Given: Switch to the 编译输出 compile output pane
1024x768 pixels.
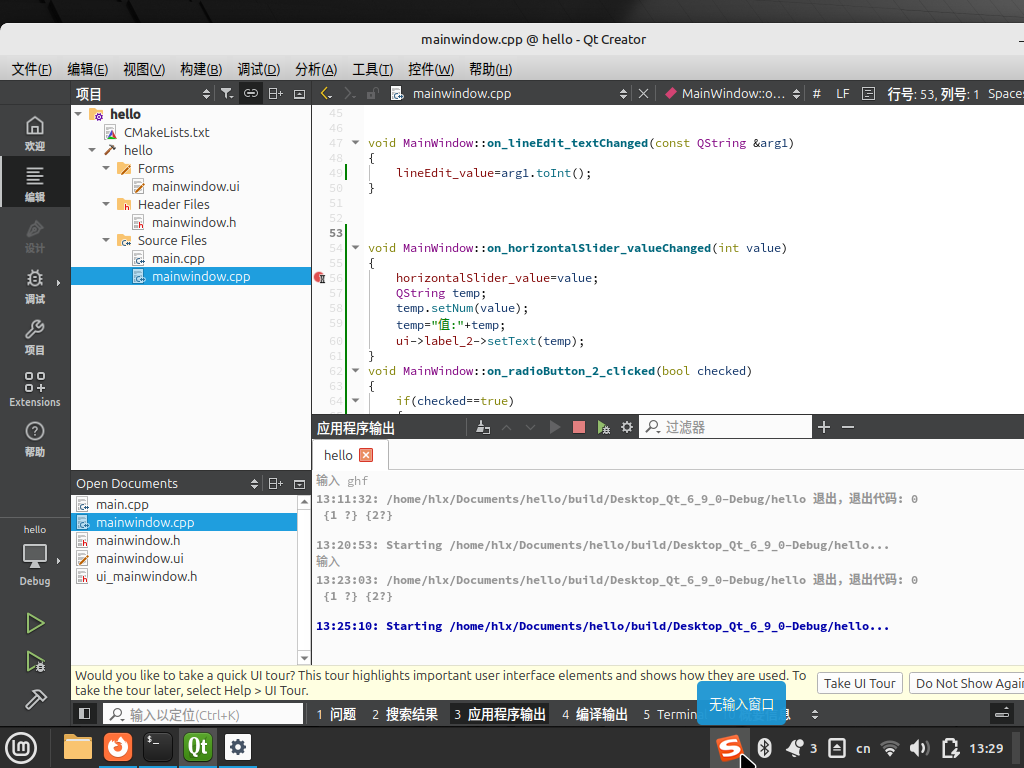Looking at the screenshot, I should (595, 714).
